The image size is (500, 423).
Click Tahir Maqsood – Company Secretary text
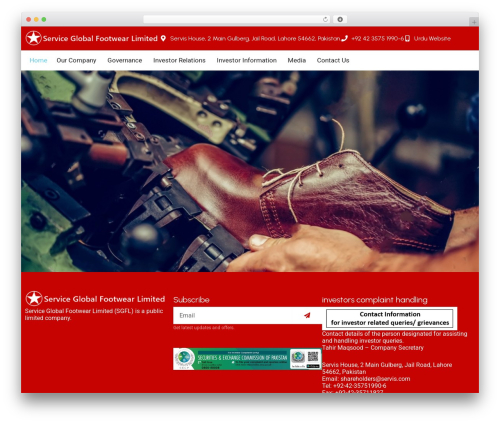[373, 348]
